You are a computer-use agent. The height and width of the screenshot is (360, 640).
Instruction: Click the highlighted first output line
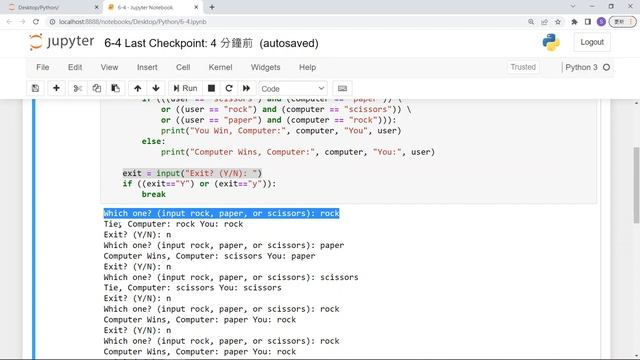(x=221, y=213)
